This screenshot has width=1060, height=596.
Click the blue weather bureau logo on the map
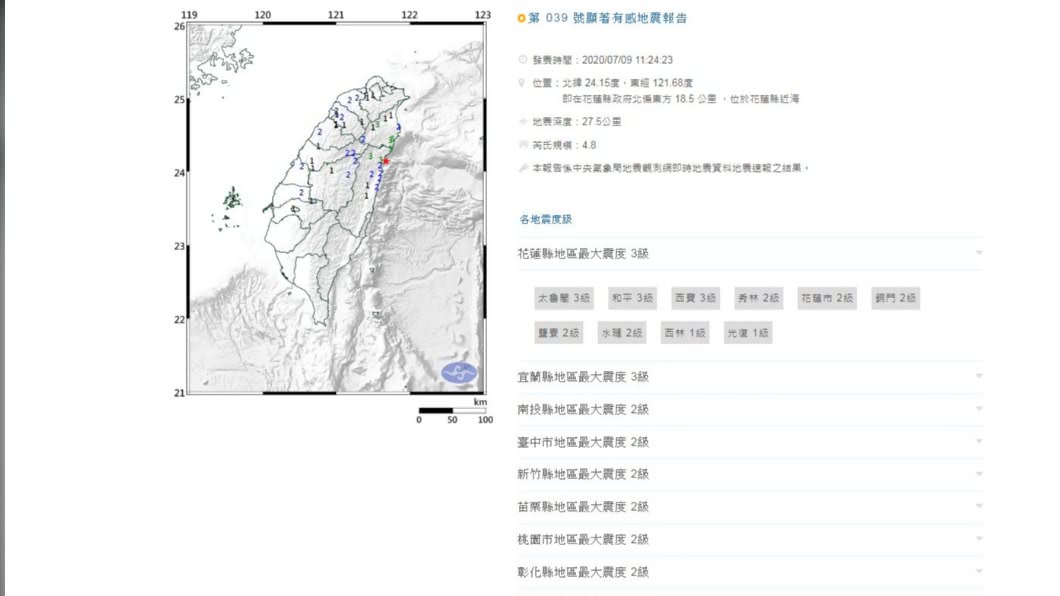tap(459, 373)
